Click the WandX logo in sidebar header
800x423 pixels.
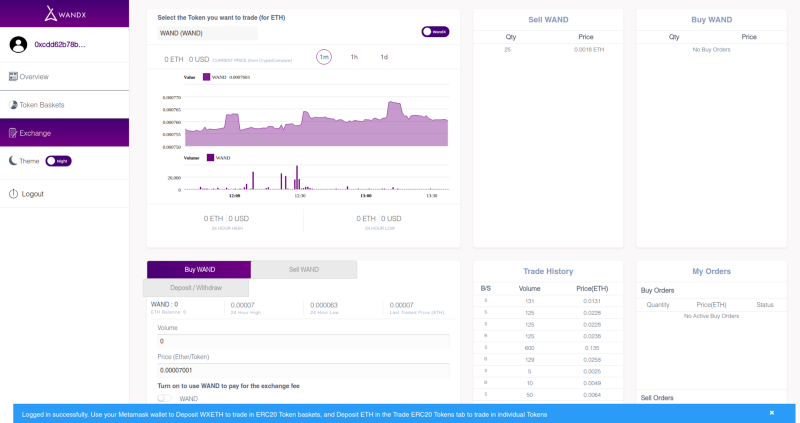[x=65, y=13]
